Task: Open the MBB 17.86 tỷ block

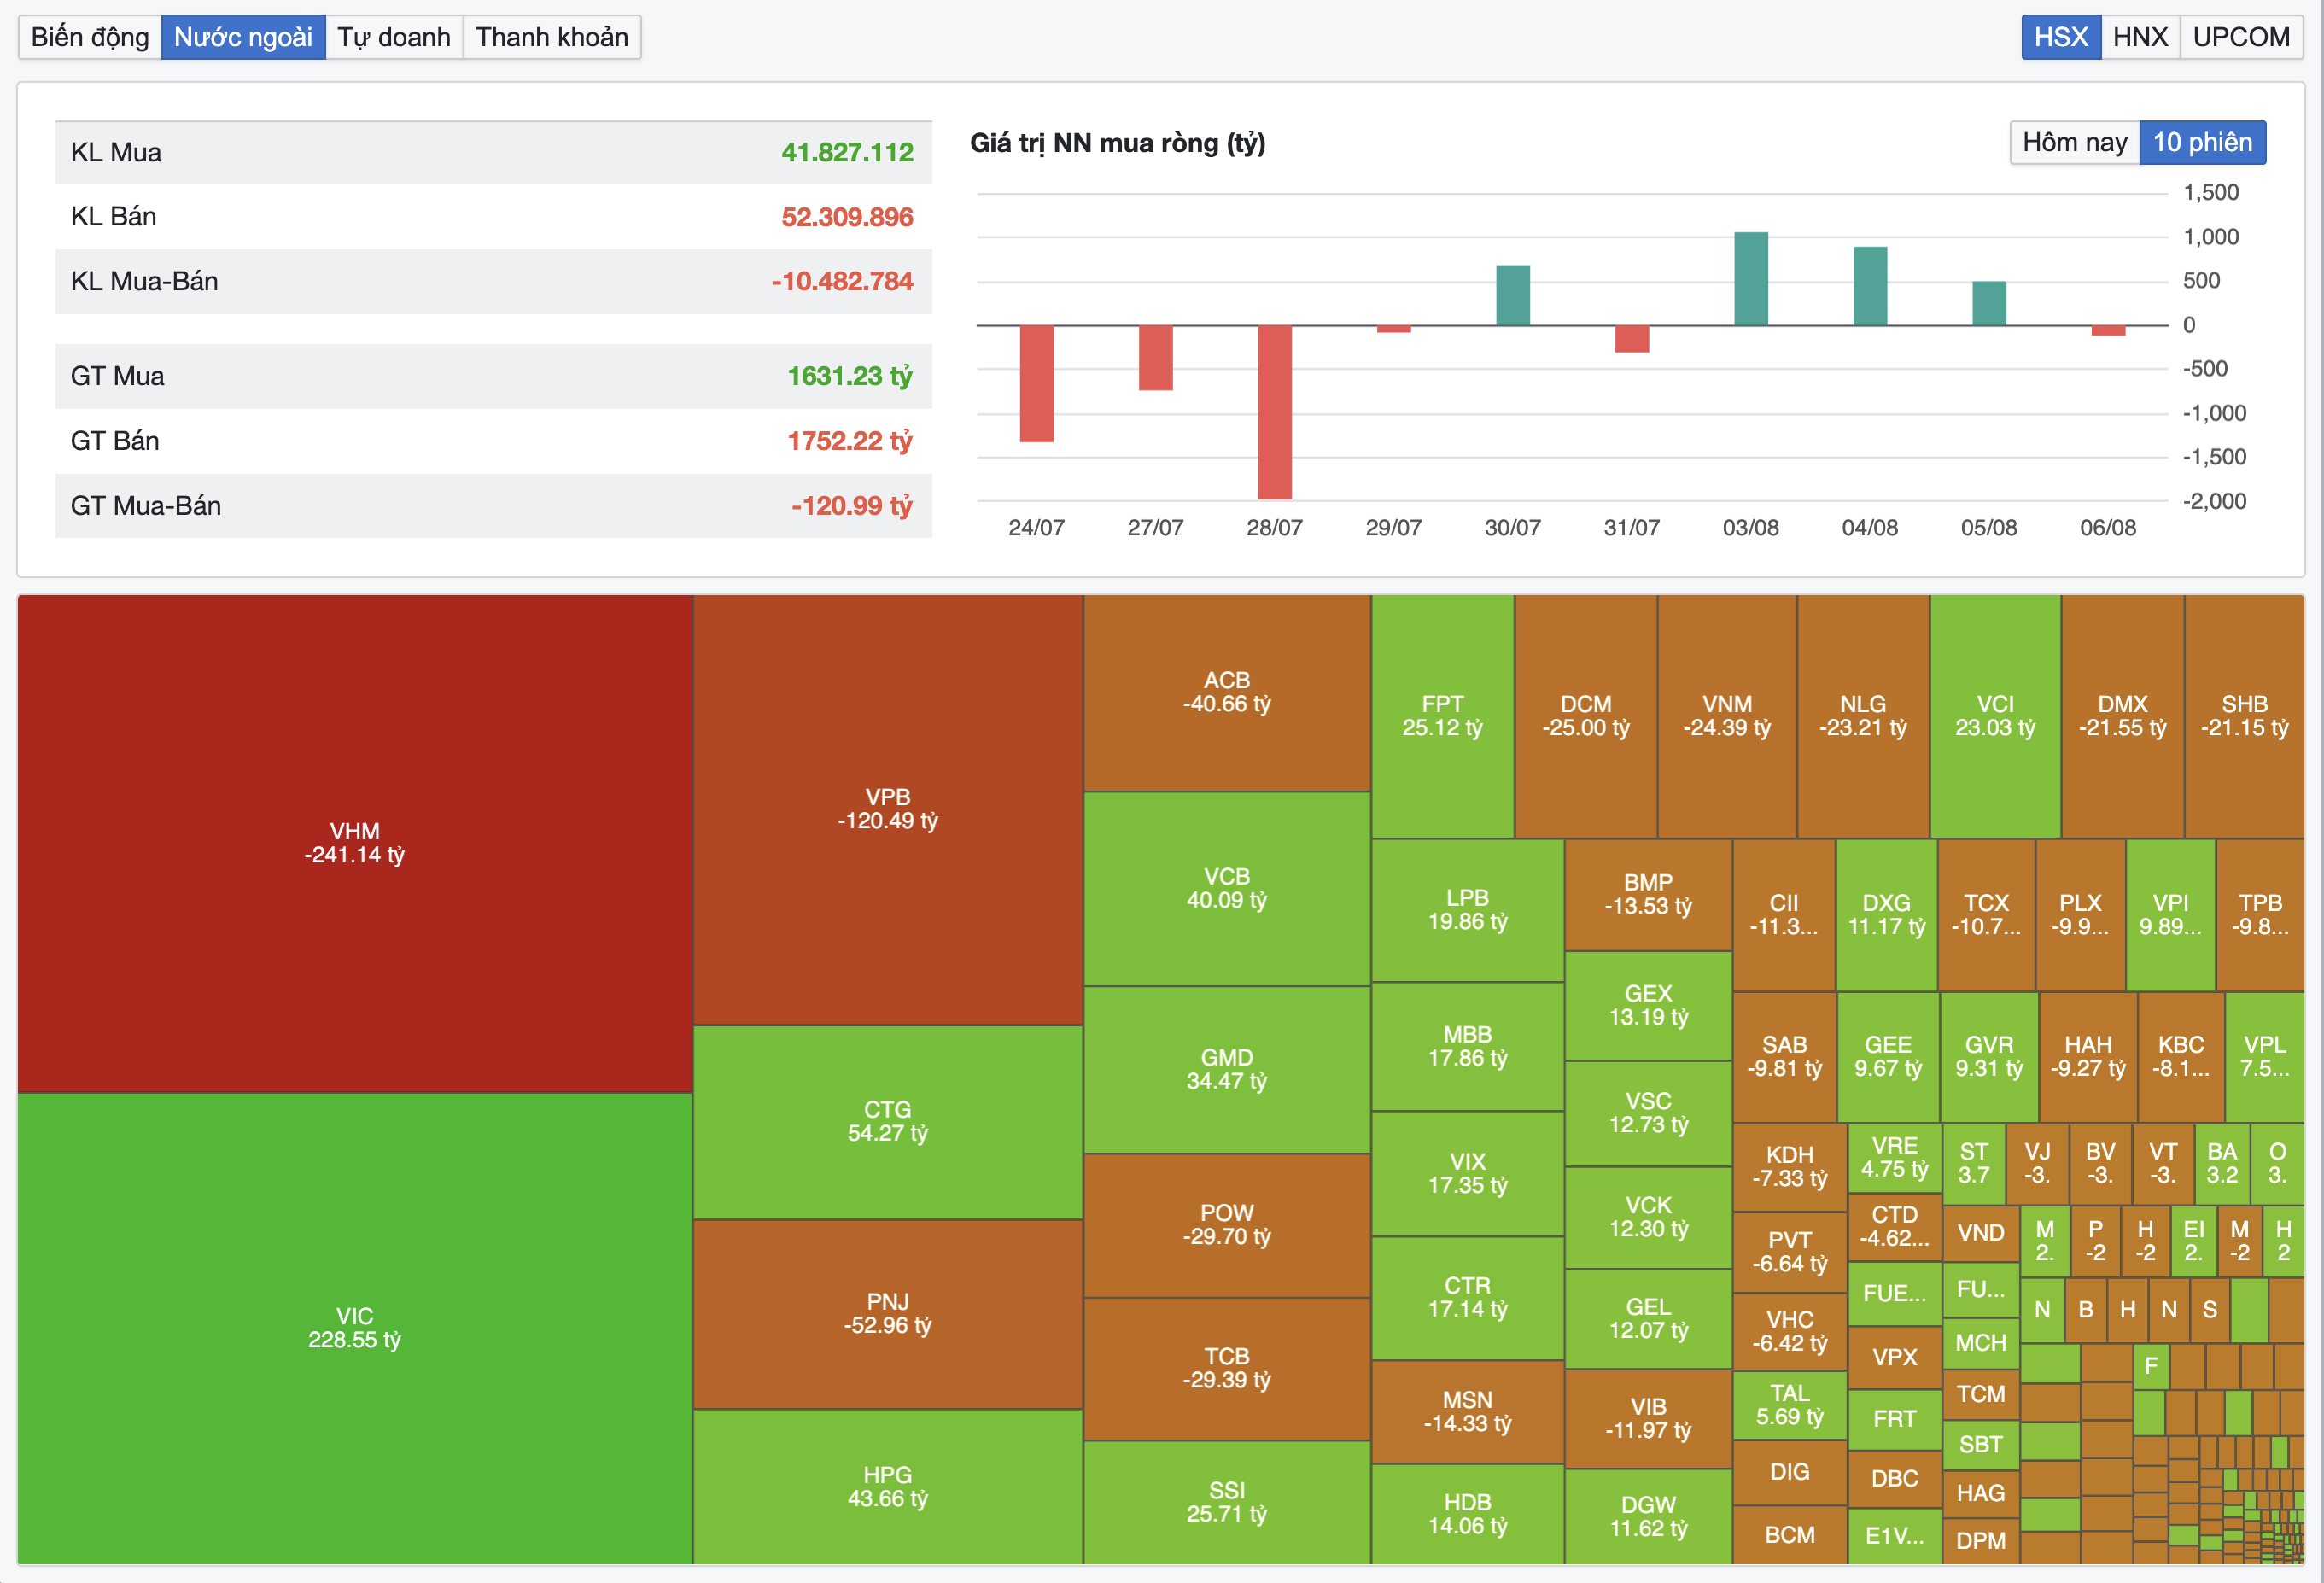Action: [1468, 1046]
